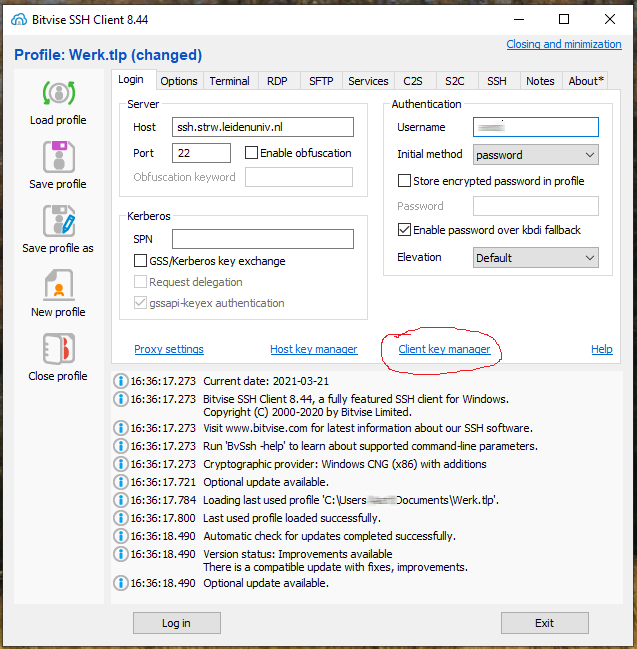Click the Close profile icon
The width and height of the screenshot is (637, 649).
coord(58,349)
